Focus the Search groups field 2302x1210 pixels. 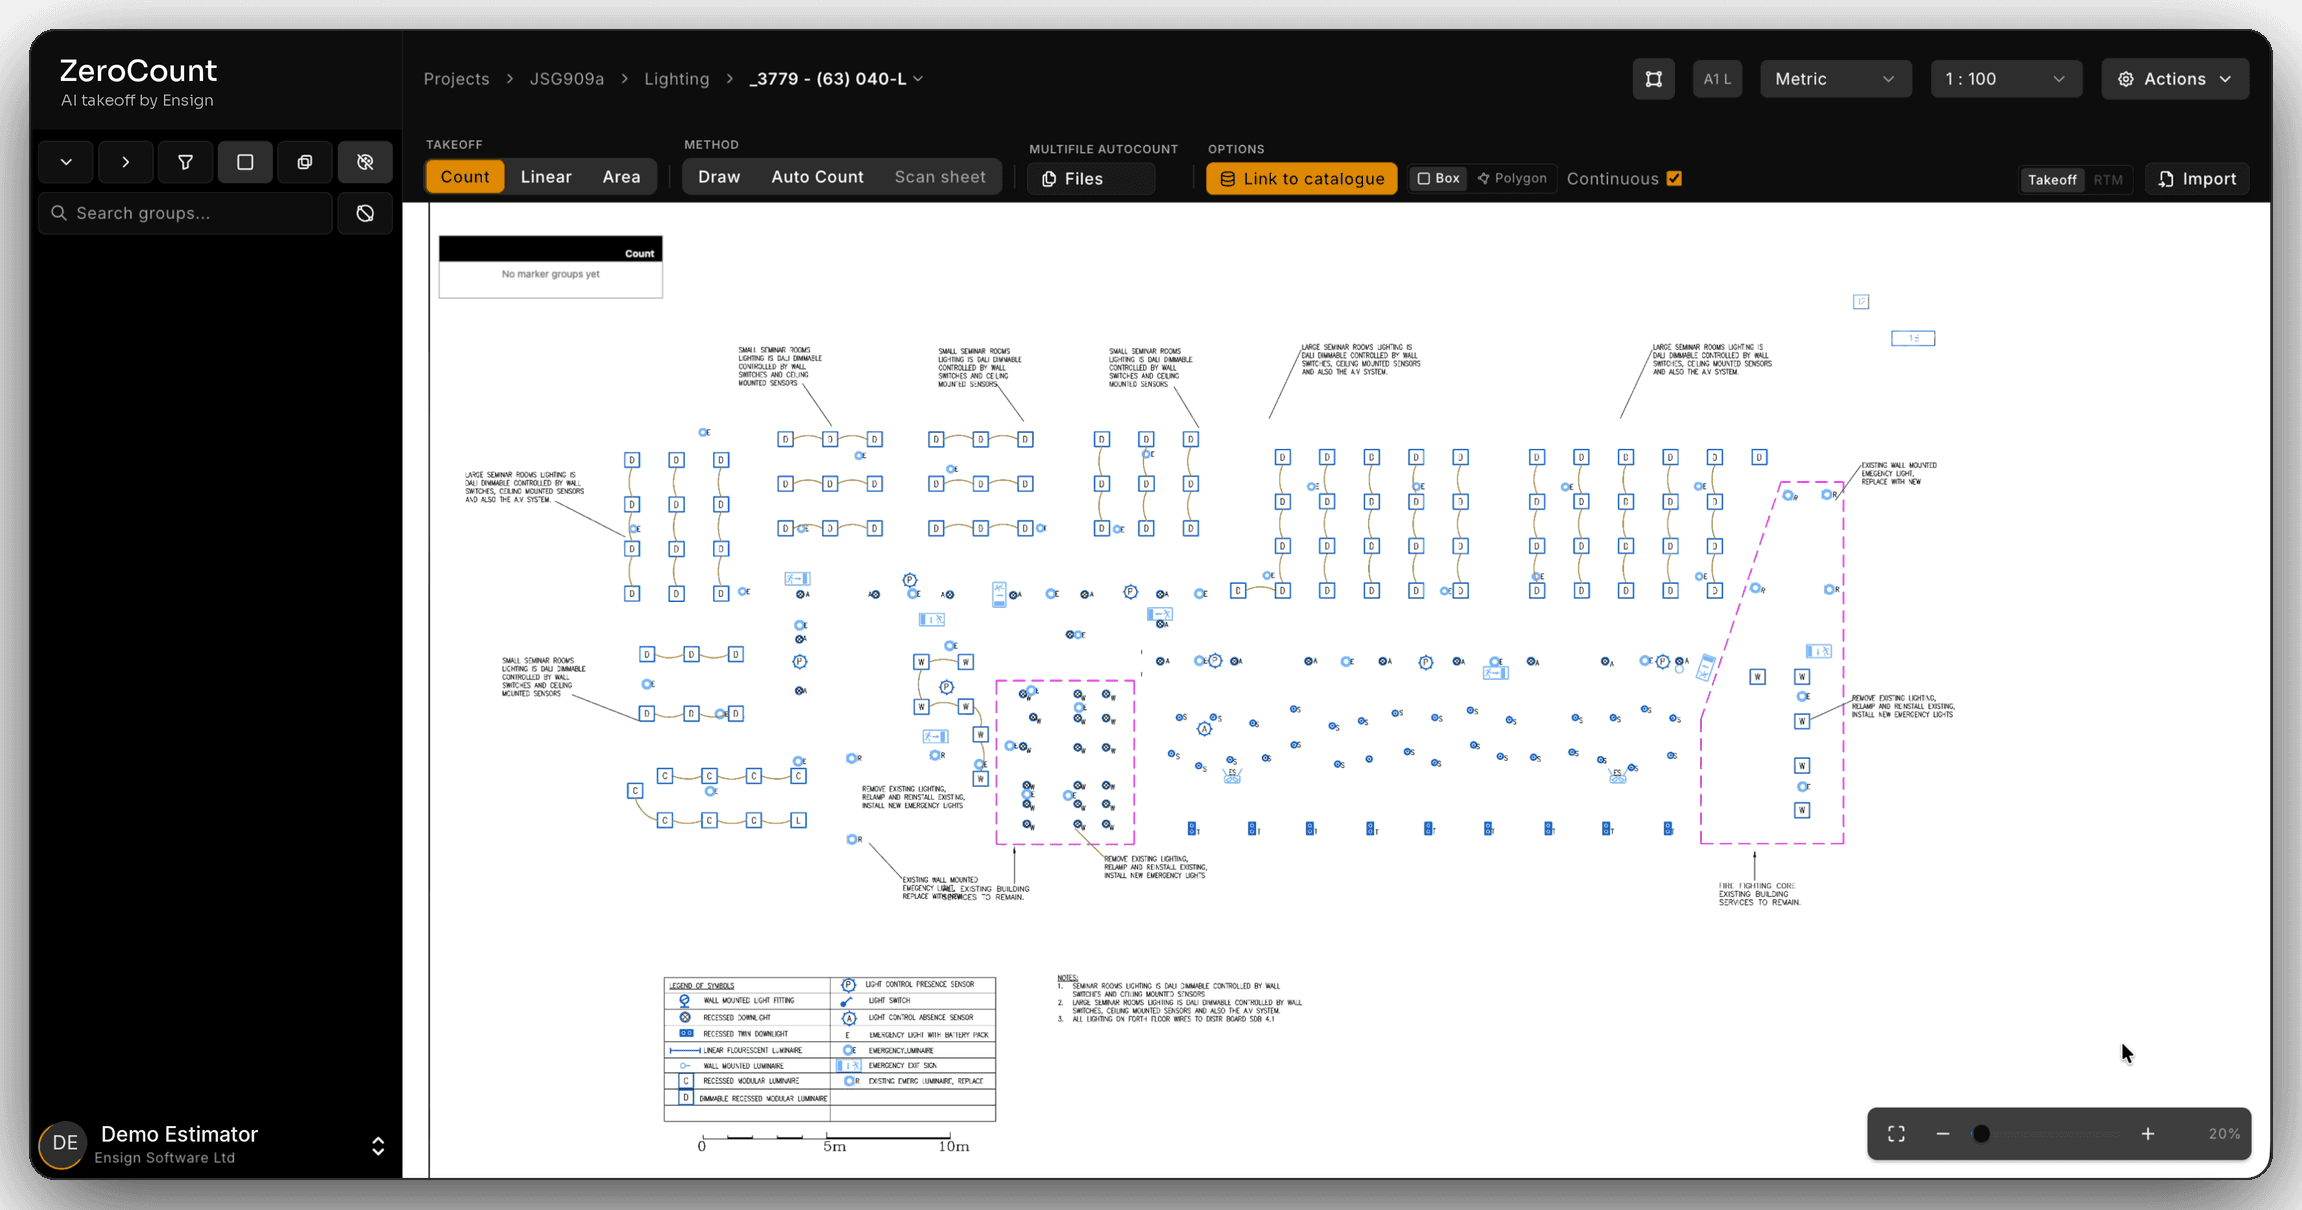tap(185, 213)
